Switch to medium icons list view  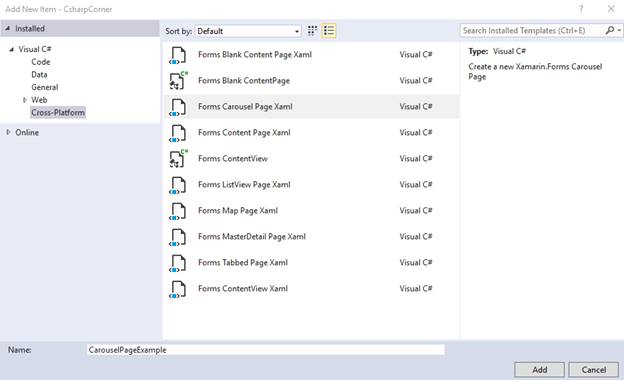(x=329, y=31)
